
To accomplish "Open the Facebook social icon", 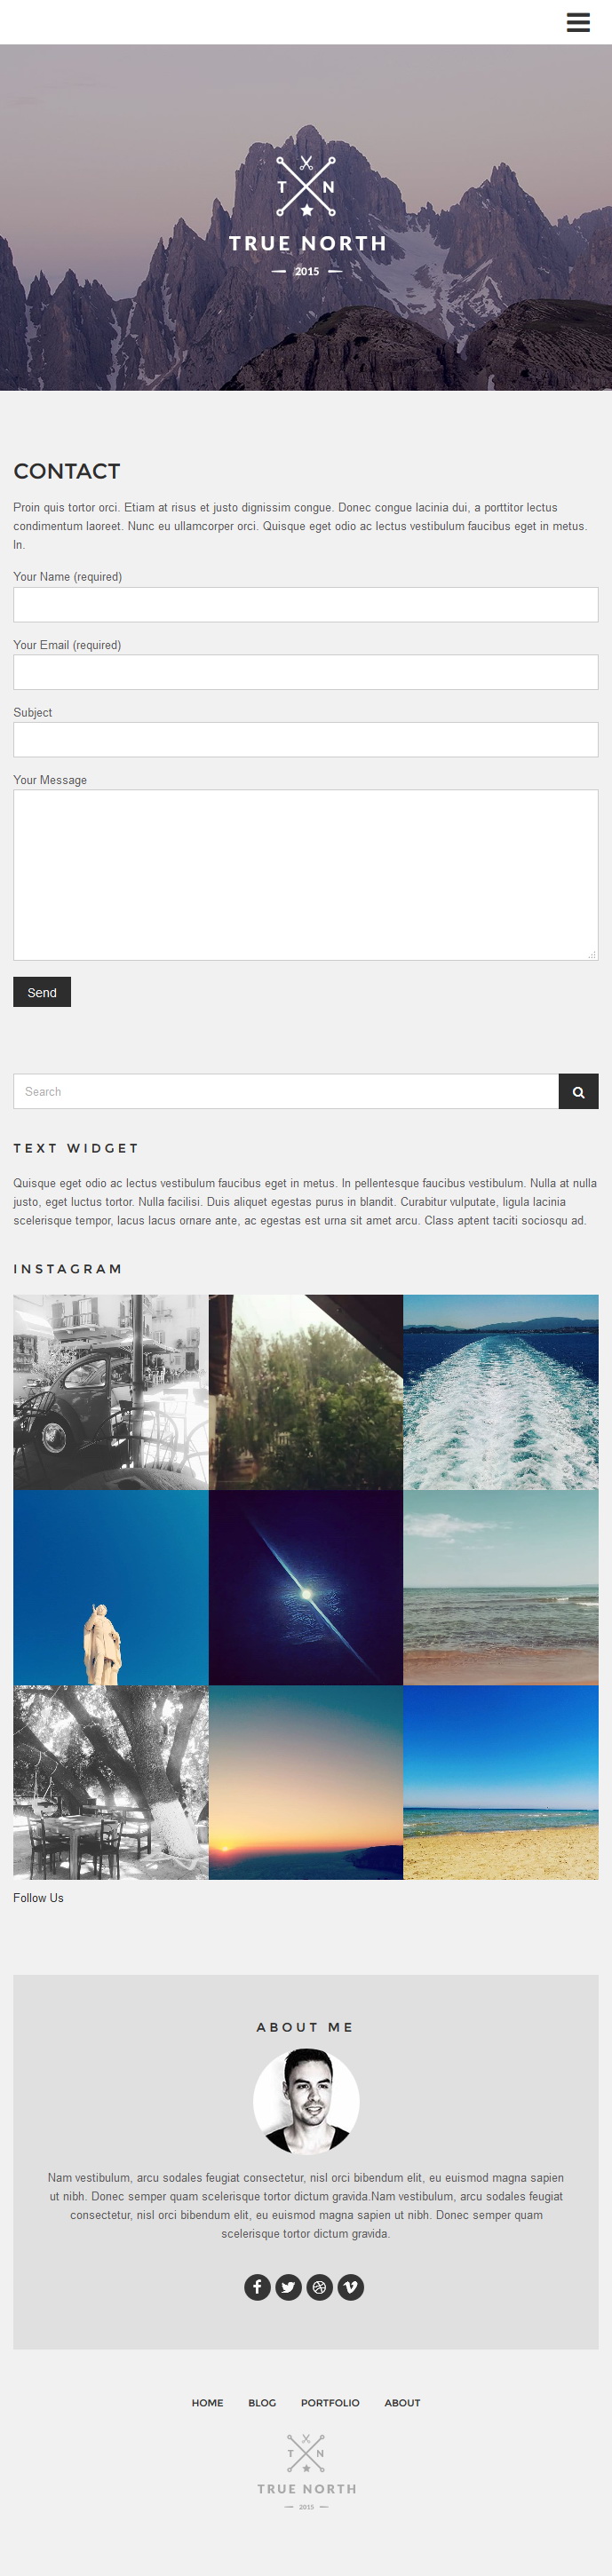I will pyautogui.click(x=257, y=2287).
